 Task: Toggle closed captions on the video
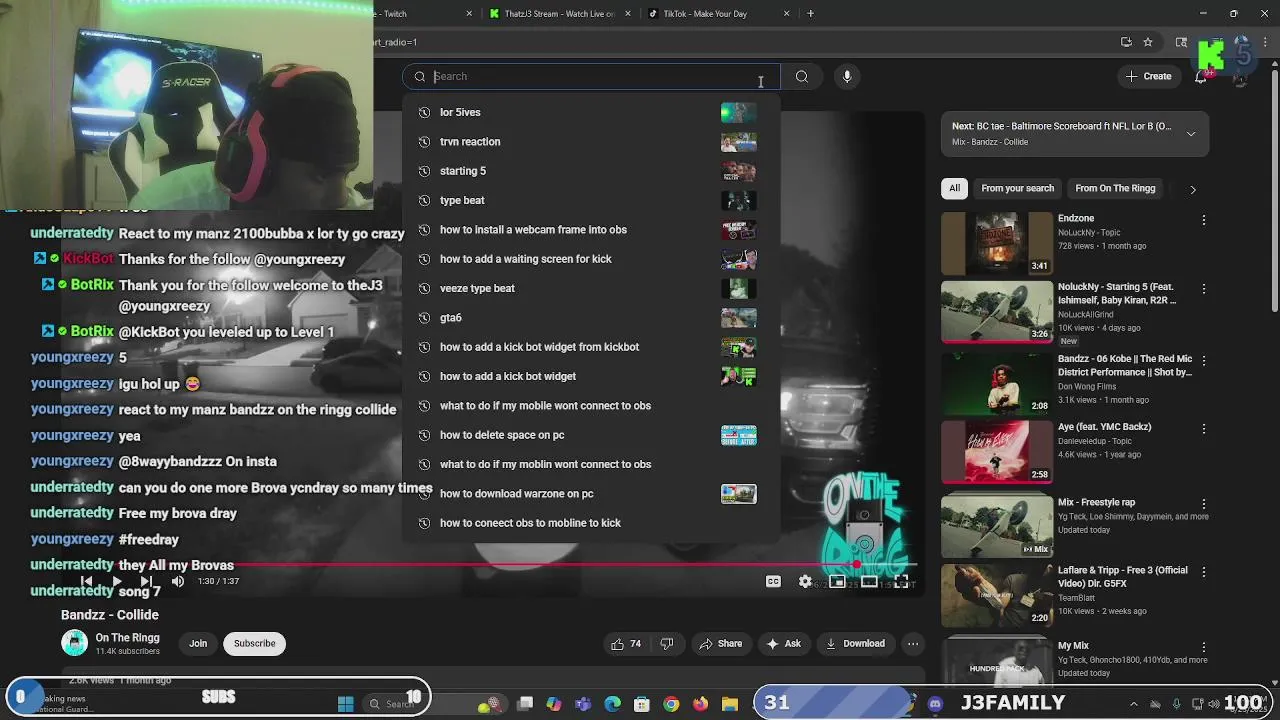point(773,581)
